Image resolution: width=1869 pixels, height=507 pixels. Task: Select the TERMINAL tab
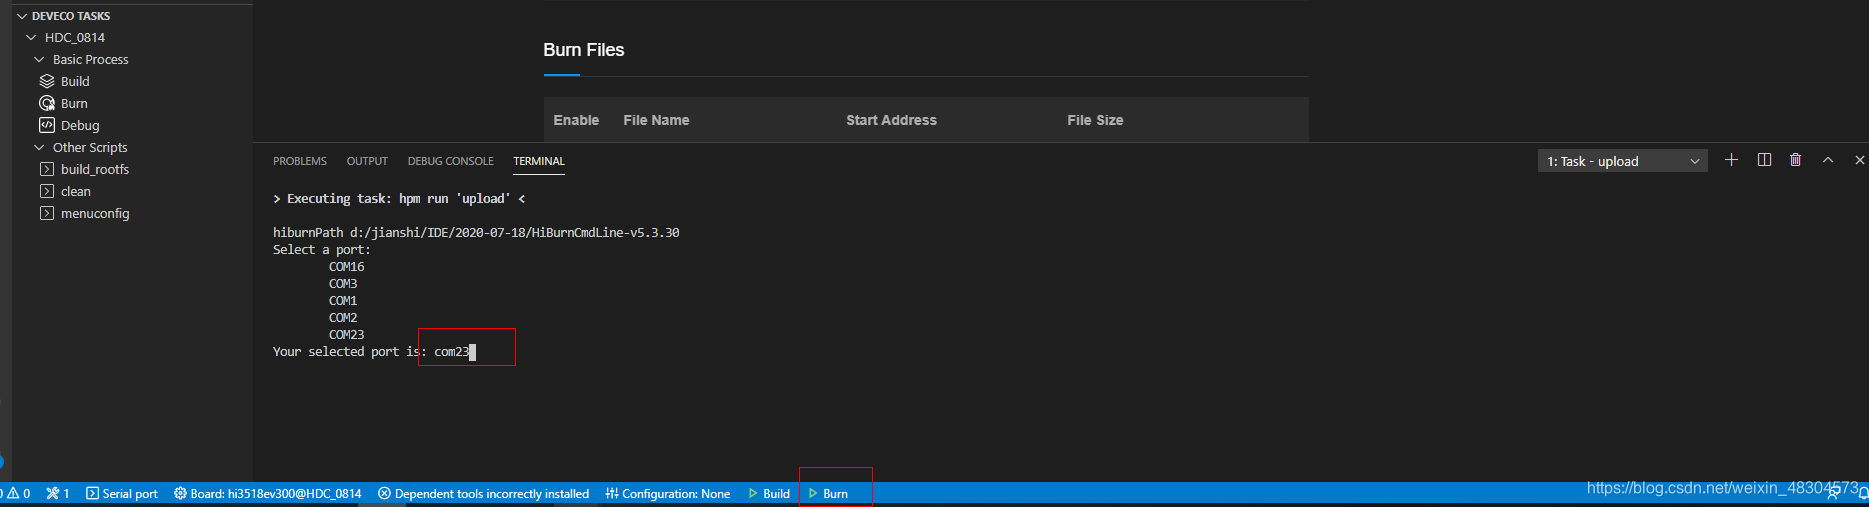(539, 161)
